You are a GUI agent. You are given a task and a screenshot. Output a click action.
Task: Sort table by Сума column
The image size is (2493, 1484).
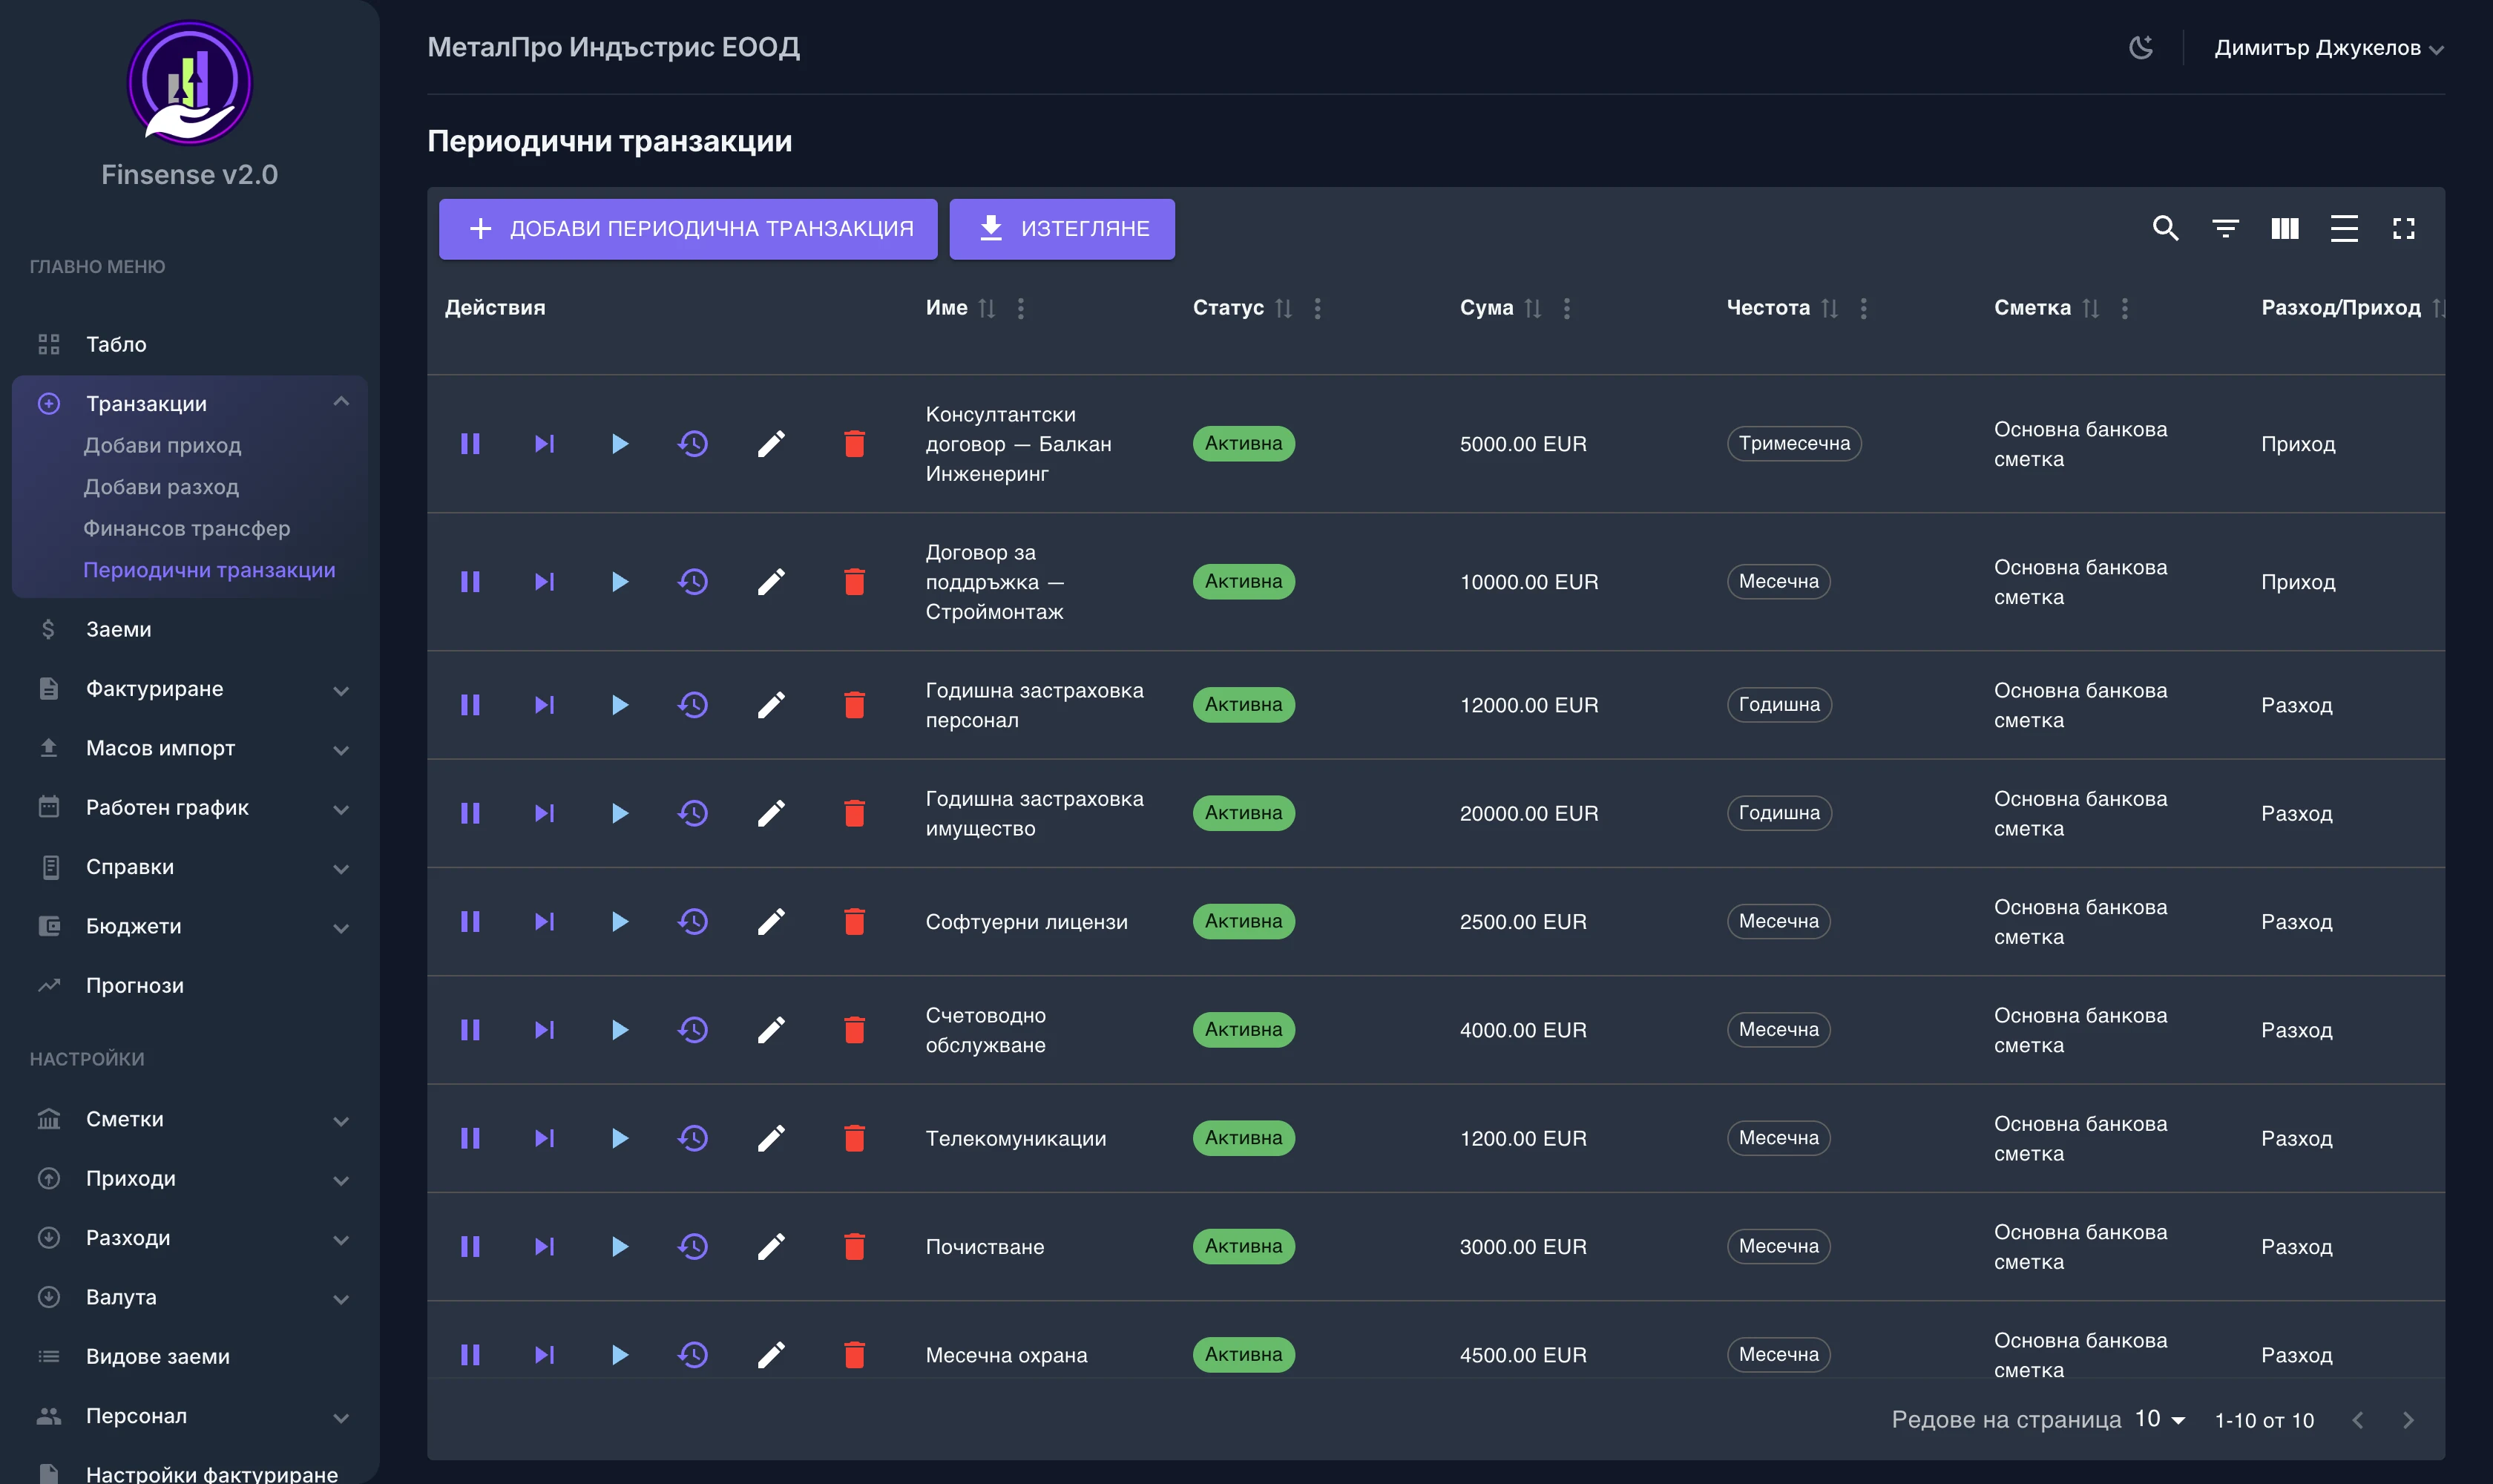point(1533,308)
